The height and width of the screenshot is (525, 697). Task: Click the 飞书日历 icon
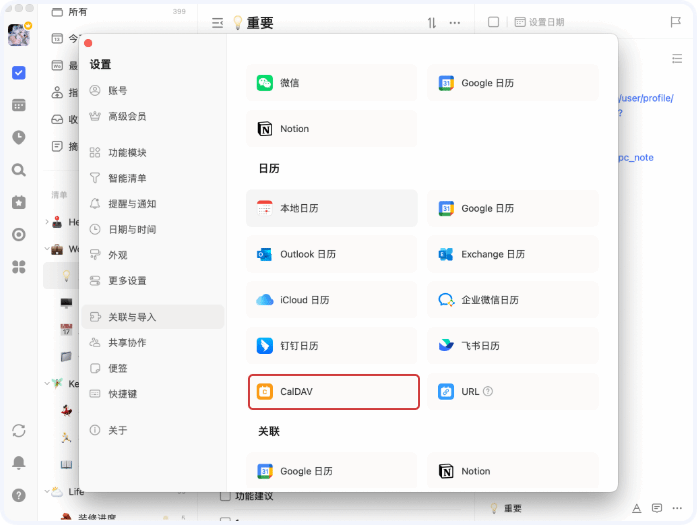[446, 346]
